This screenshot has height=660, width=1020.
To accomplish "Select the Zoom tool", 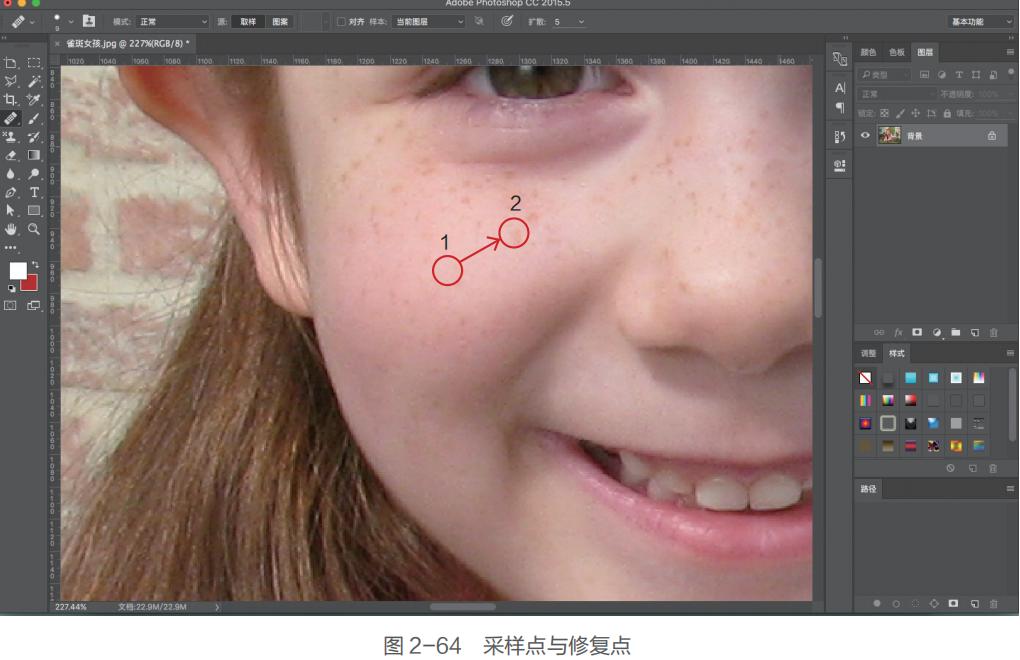I will click(34, 229).
